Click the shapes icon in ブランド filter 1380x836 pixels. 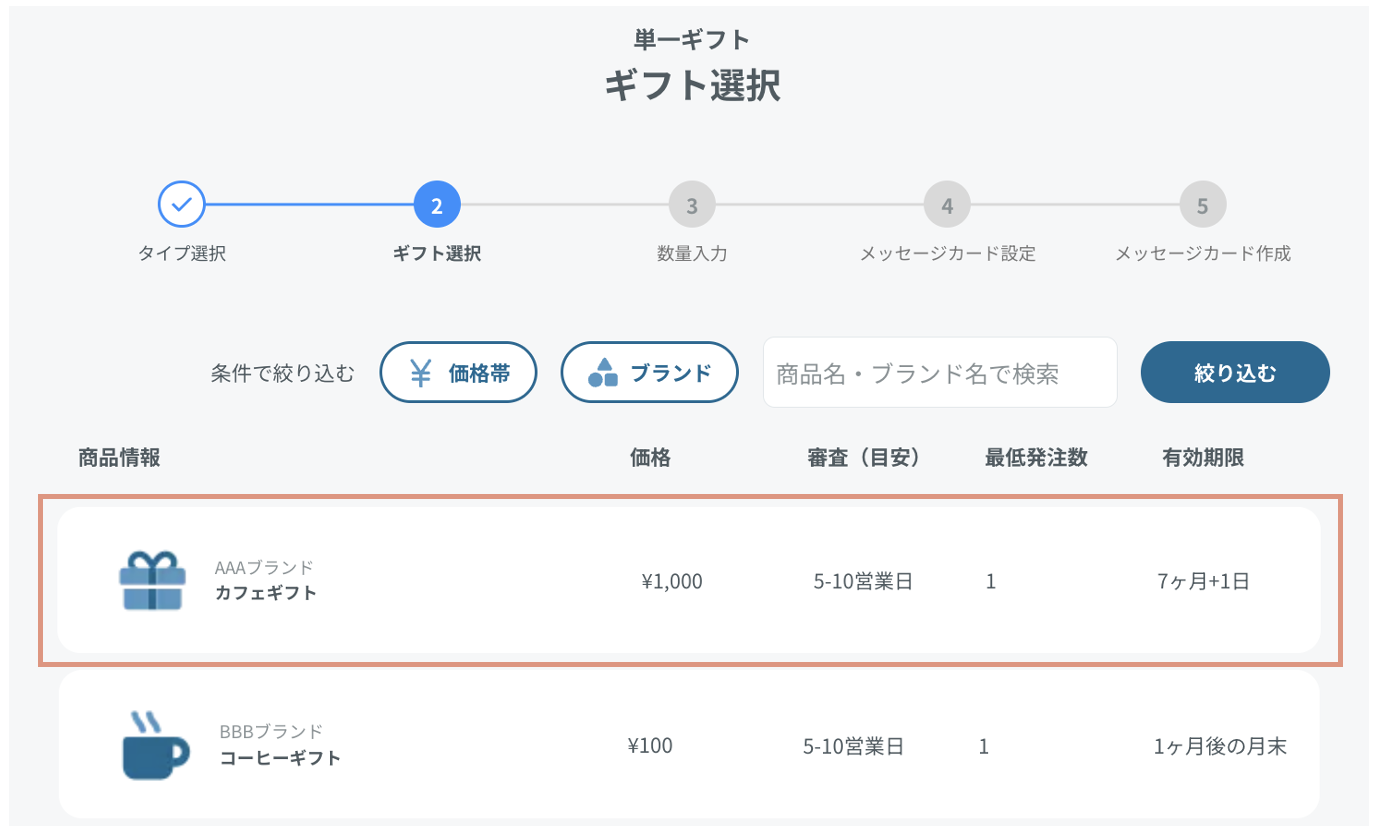click(x=602, y=373)
